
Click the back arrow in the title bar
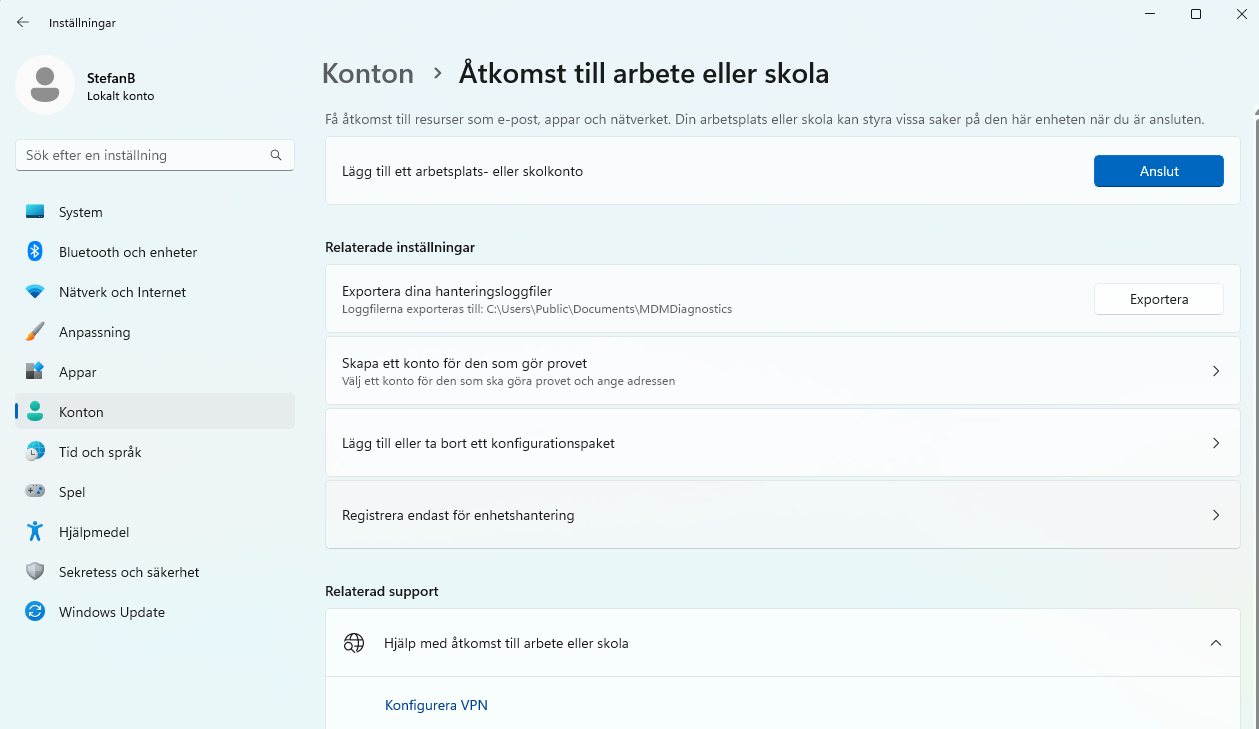tap(23, 22)
